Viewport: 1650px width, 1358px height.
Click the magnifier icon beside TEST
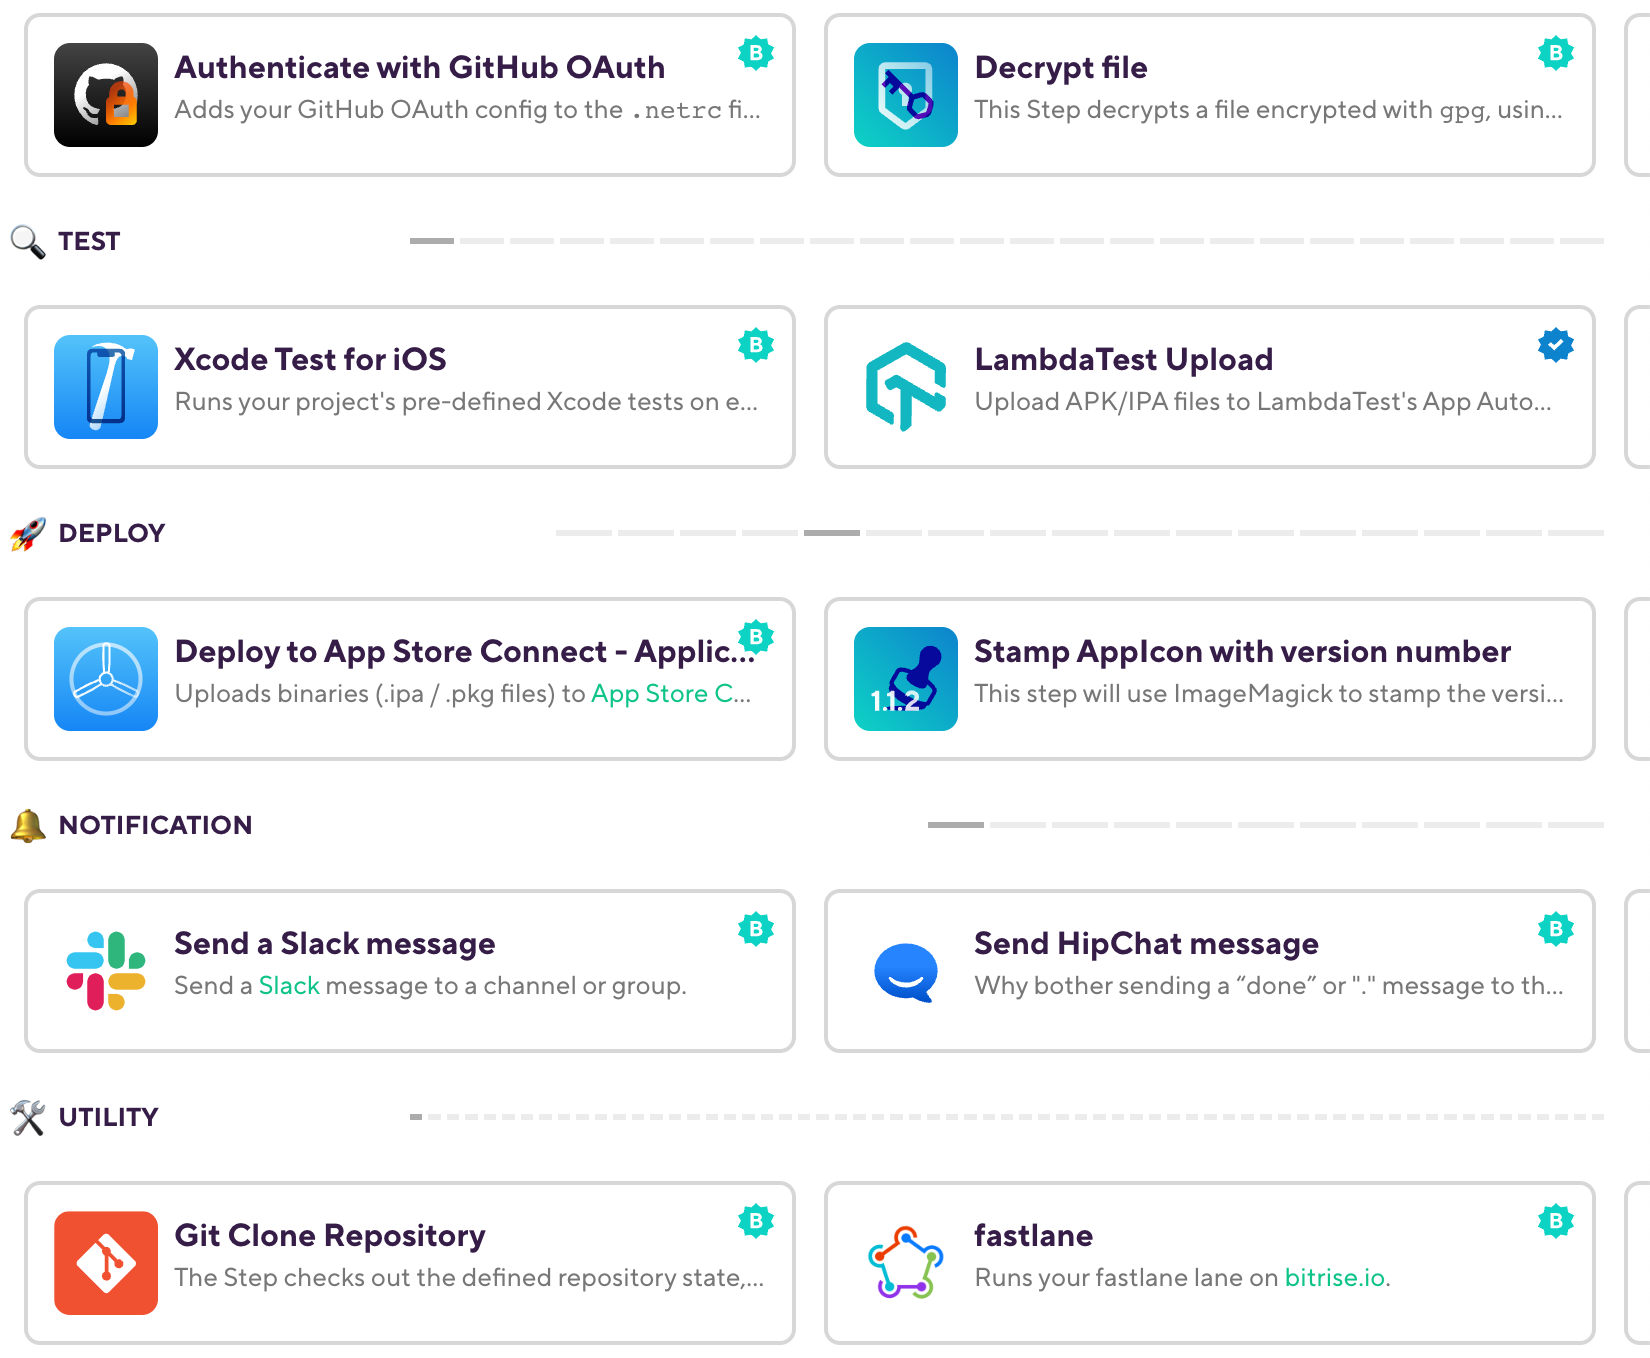28,241
